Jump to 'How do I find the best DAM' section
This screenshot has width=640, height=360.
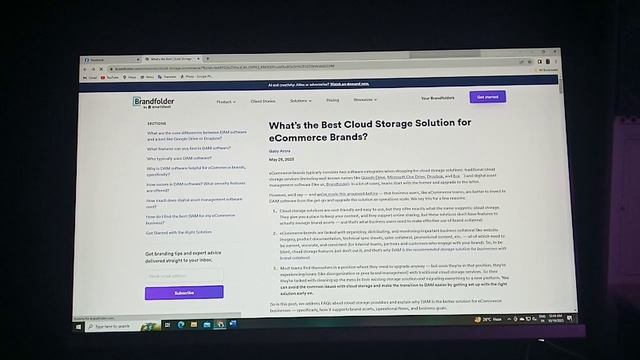190,219
